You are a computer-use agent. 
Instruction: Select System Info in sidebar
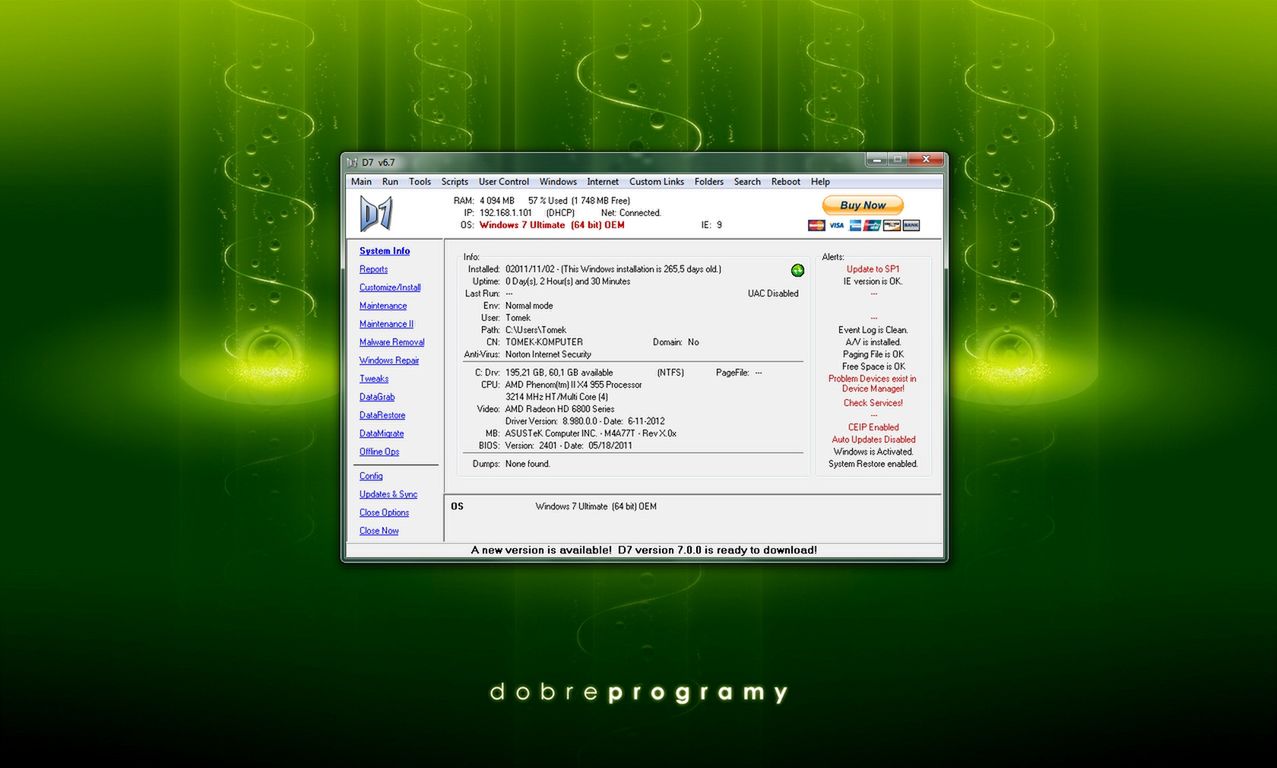pos(385,251)
